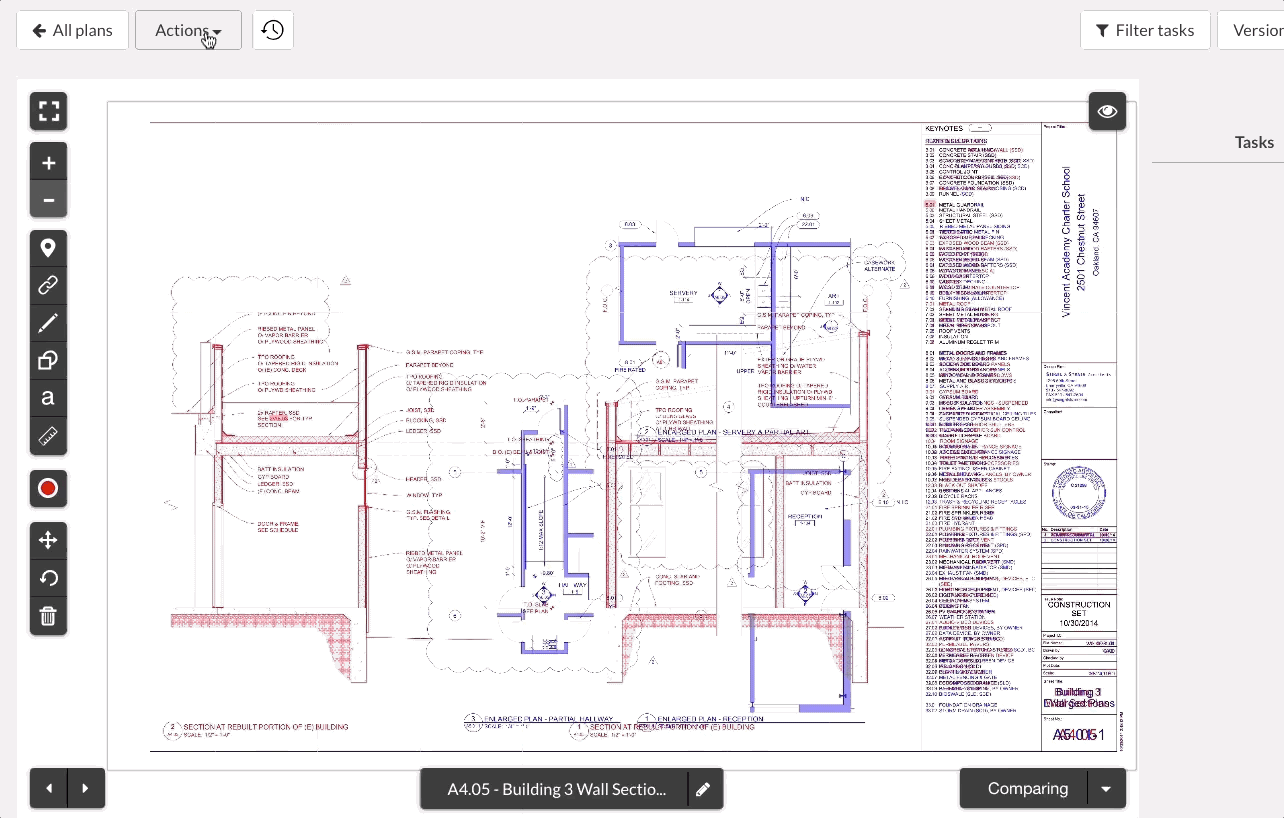Activate the move/pan arrows tool
The width and height of the screenshot is (1284, 818).
pos(48,541)
